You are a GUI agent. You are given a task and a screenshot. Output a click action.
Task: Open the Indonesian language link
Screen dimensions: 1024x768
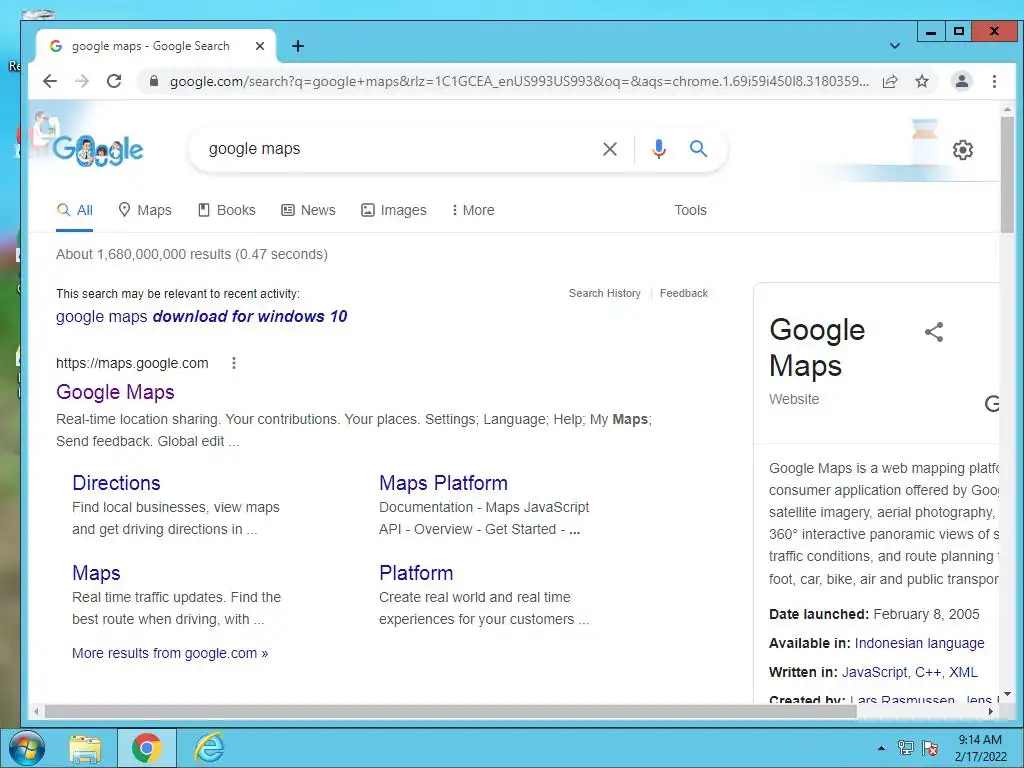pyautogui.click(x=920, y=643)
